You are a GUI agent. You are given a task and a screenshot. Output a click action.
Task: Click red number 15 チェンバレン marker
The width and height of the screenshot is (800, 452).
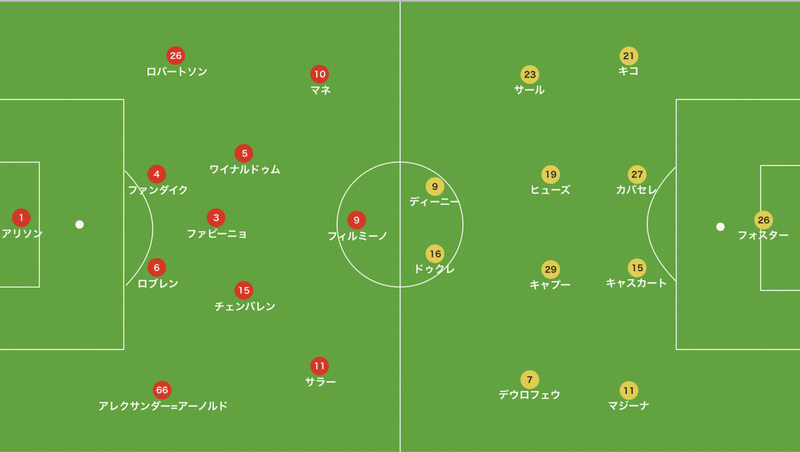(244, 290)
